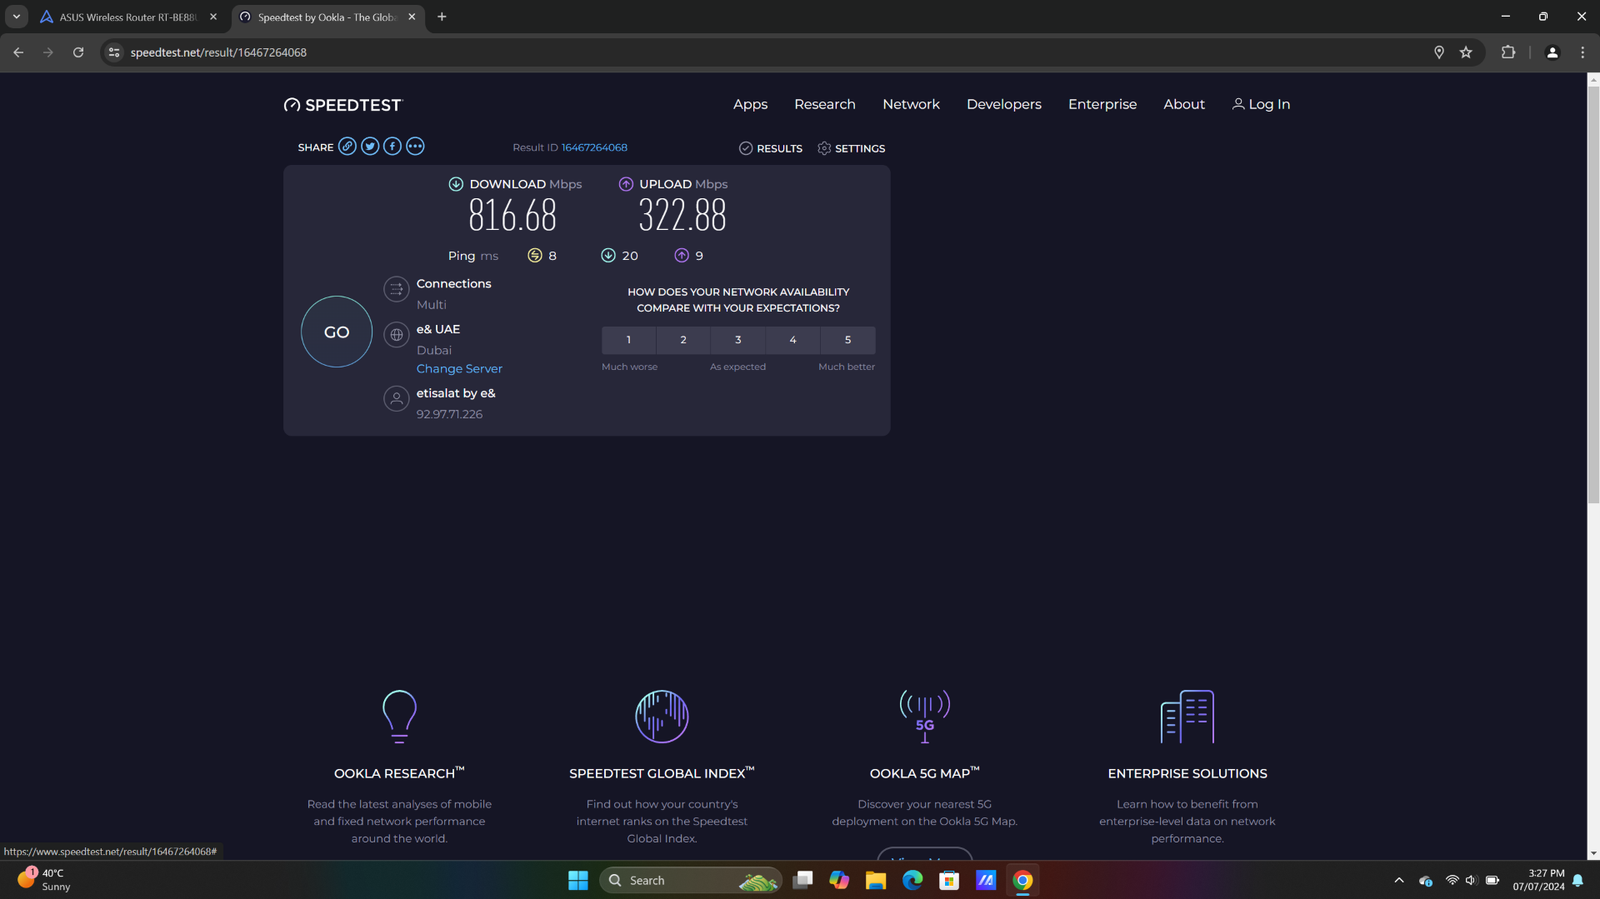Open the Ookla 5G Map icon
This screenshot has width=1600, height=899.
[x=924, y=716]
